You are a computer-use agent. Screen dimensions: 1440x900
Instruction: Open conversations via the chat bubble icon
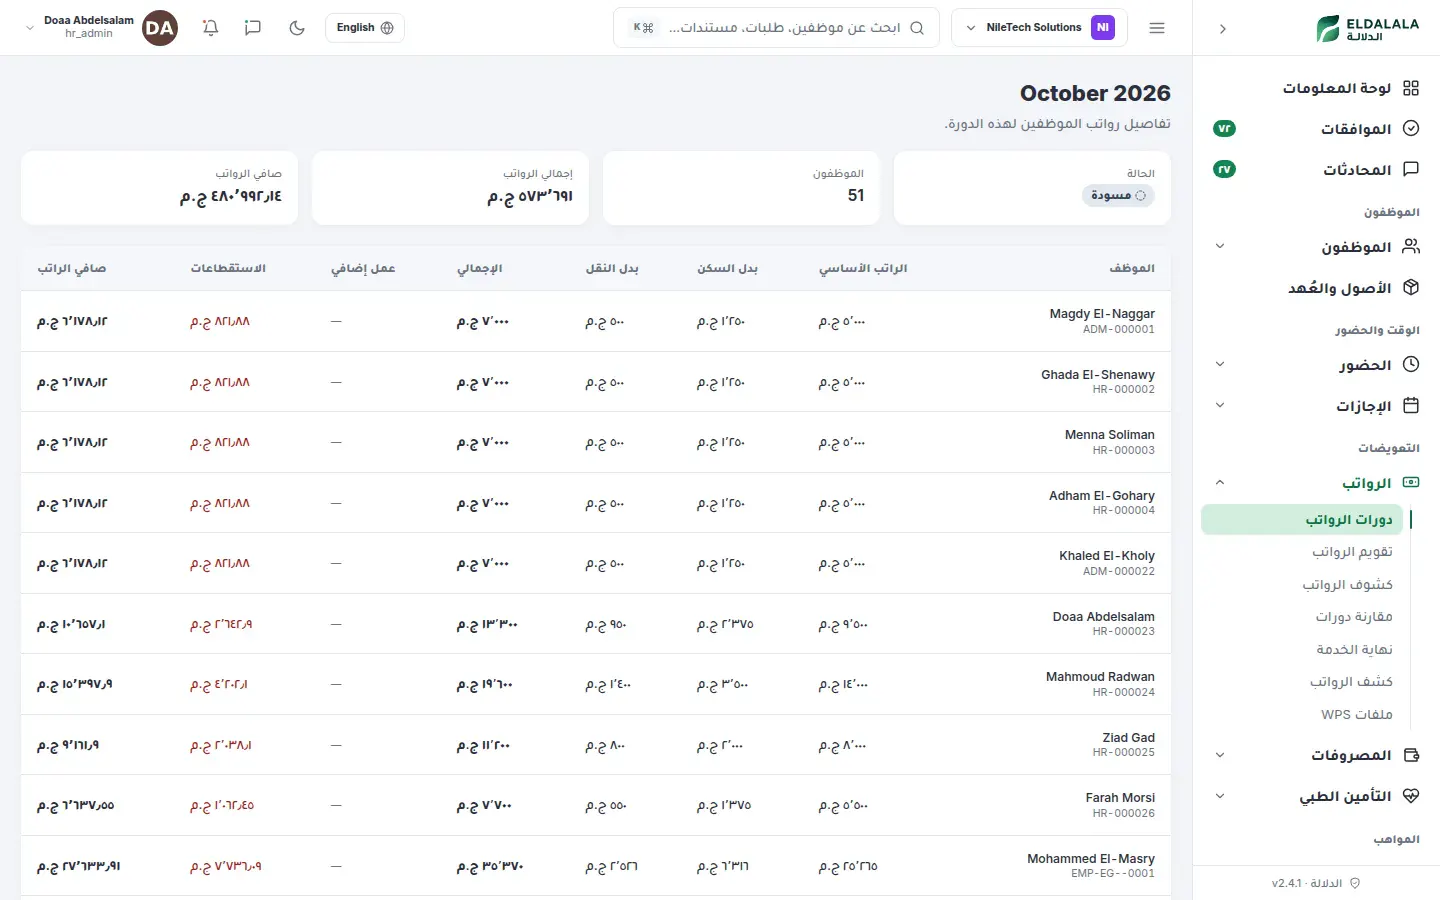click(x=1411, y=169)
